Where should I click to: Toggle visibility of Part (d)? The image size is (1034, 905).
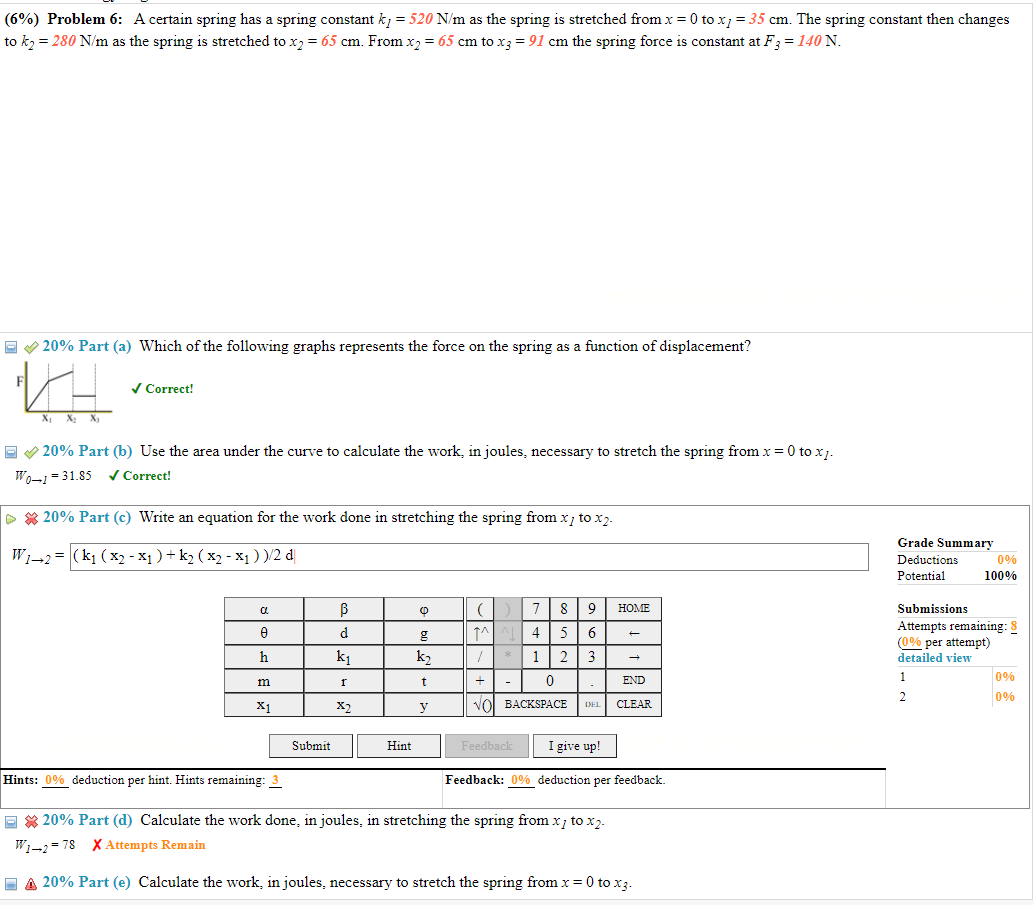(x=10, y=819)
